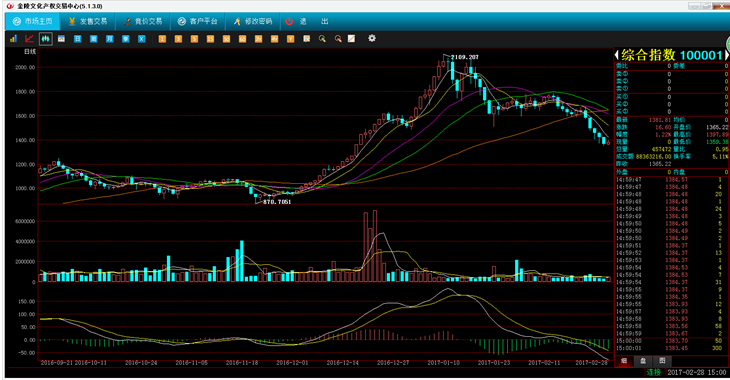Open the 发售交易 tab
This screenshot has height=380, width=730.
pos(88,21)
